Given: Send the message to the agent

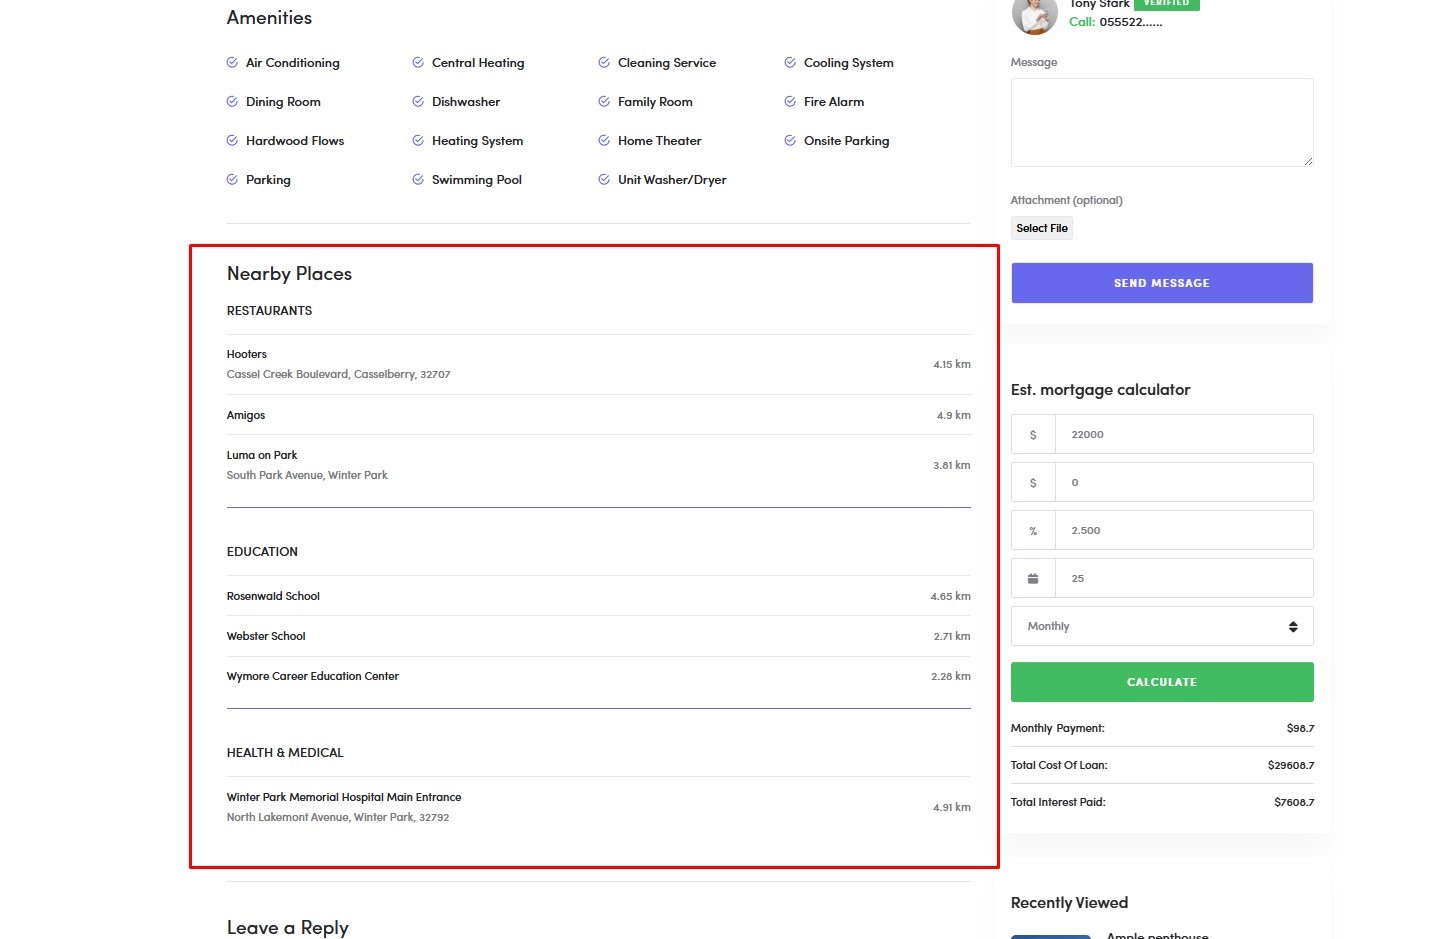Looking at the screenshot, I should point(1162,283).
